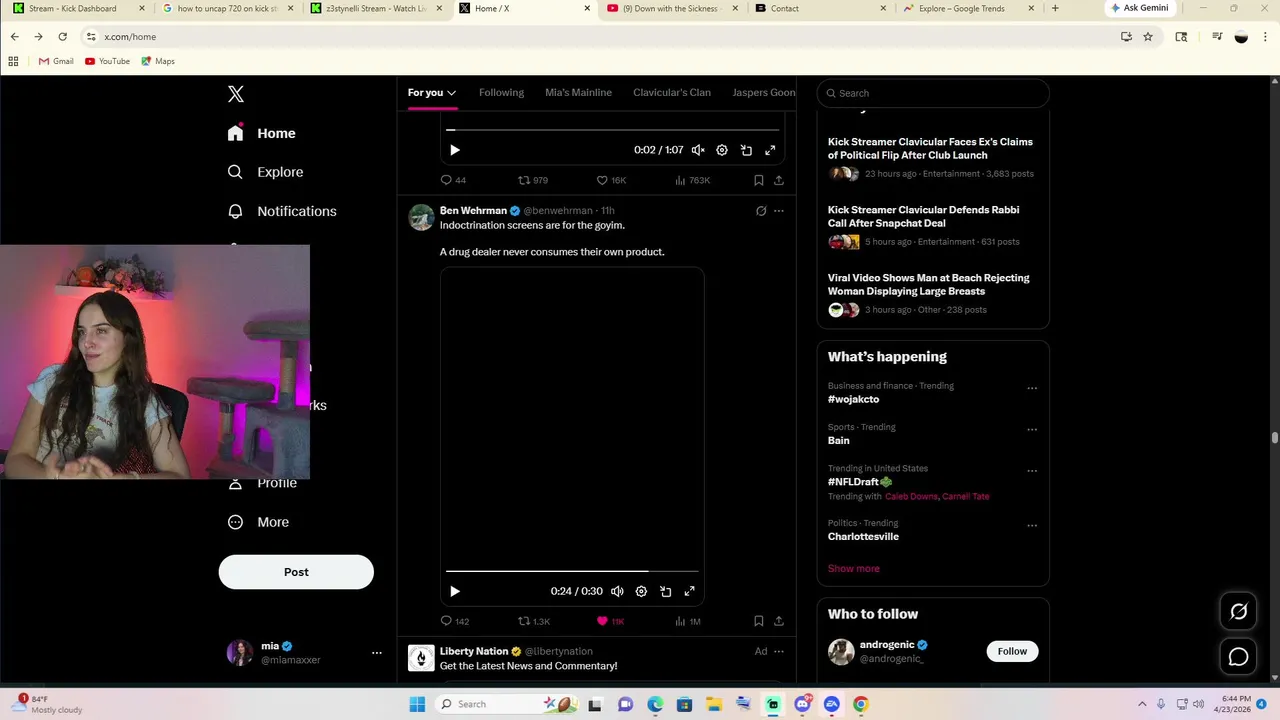View analytics showing 763K views
Image resolution: width=1280 pixels, height=720 pixels.
click(x=692, y=180)
